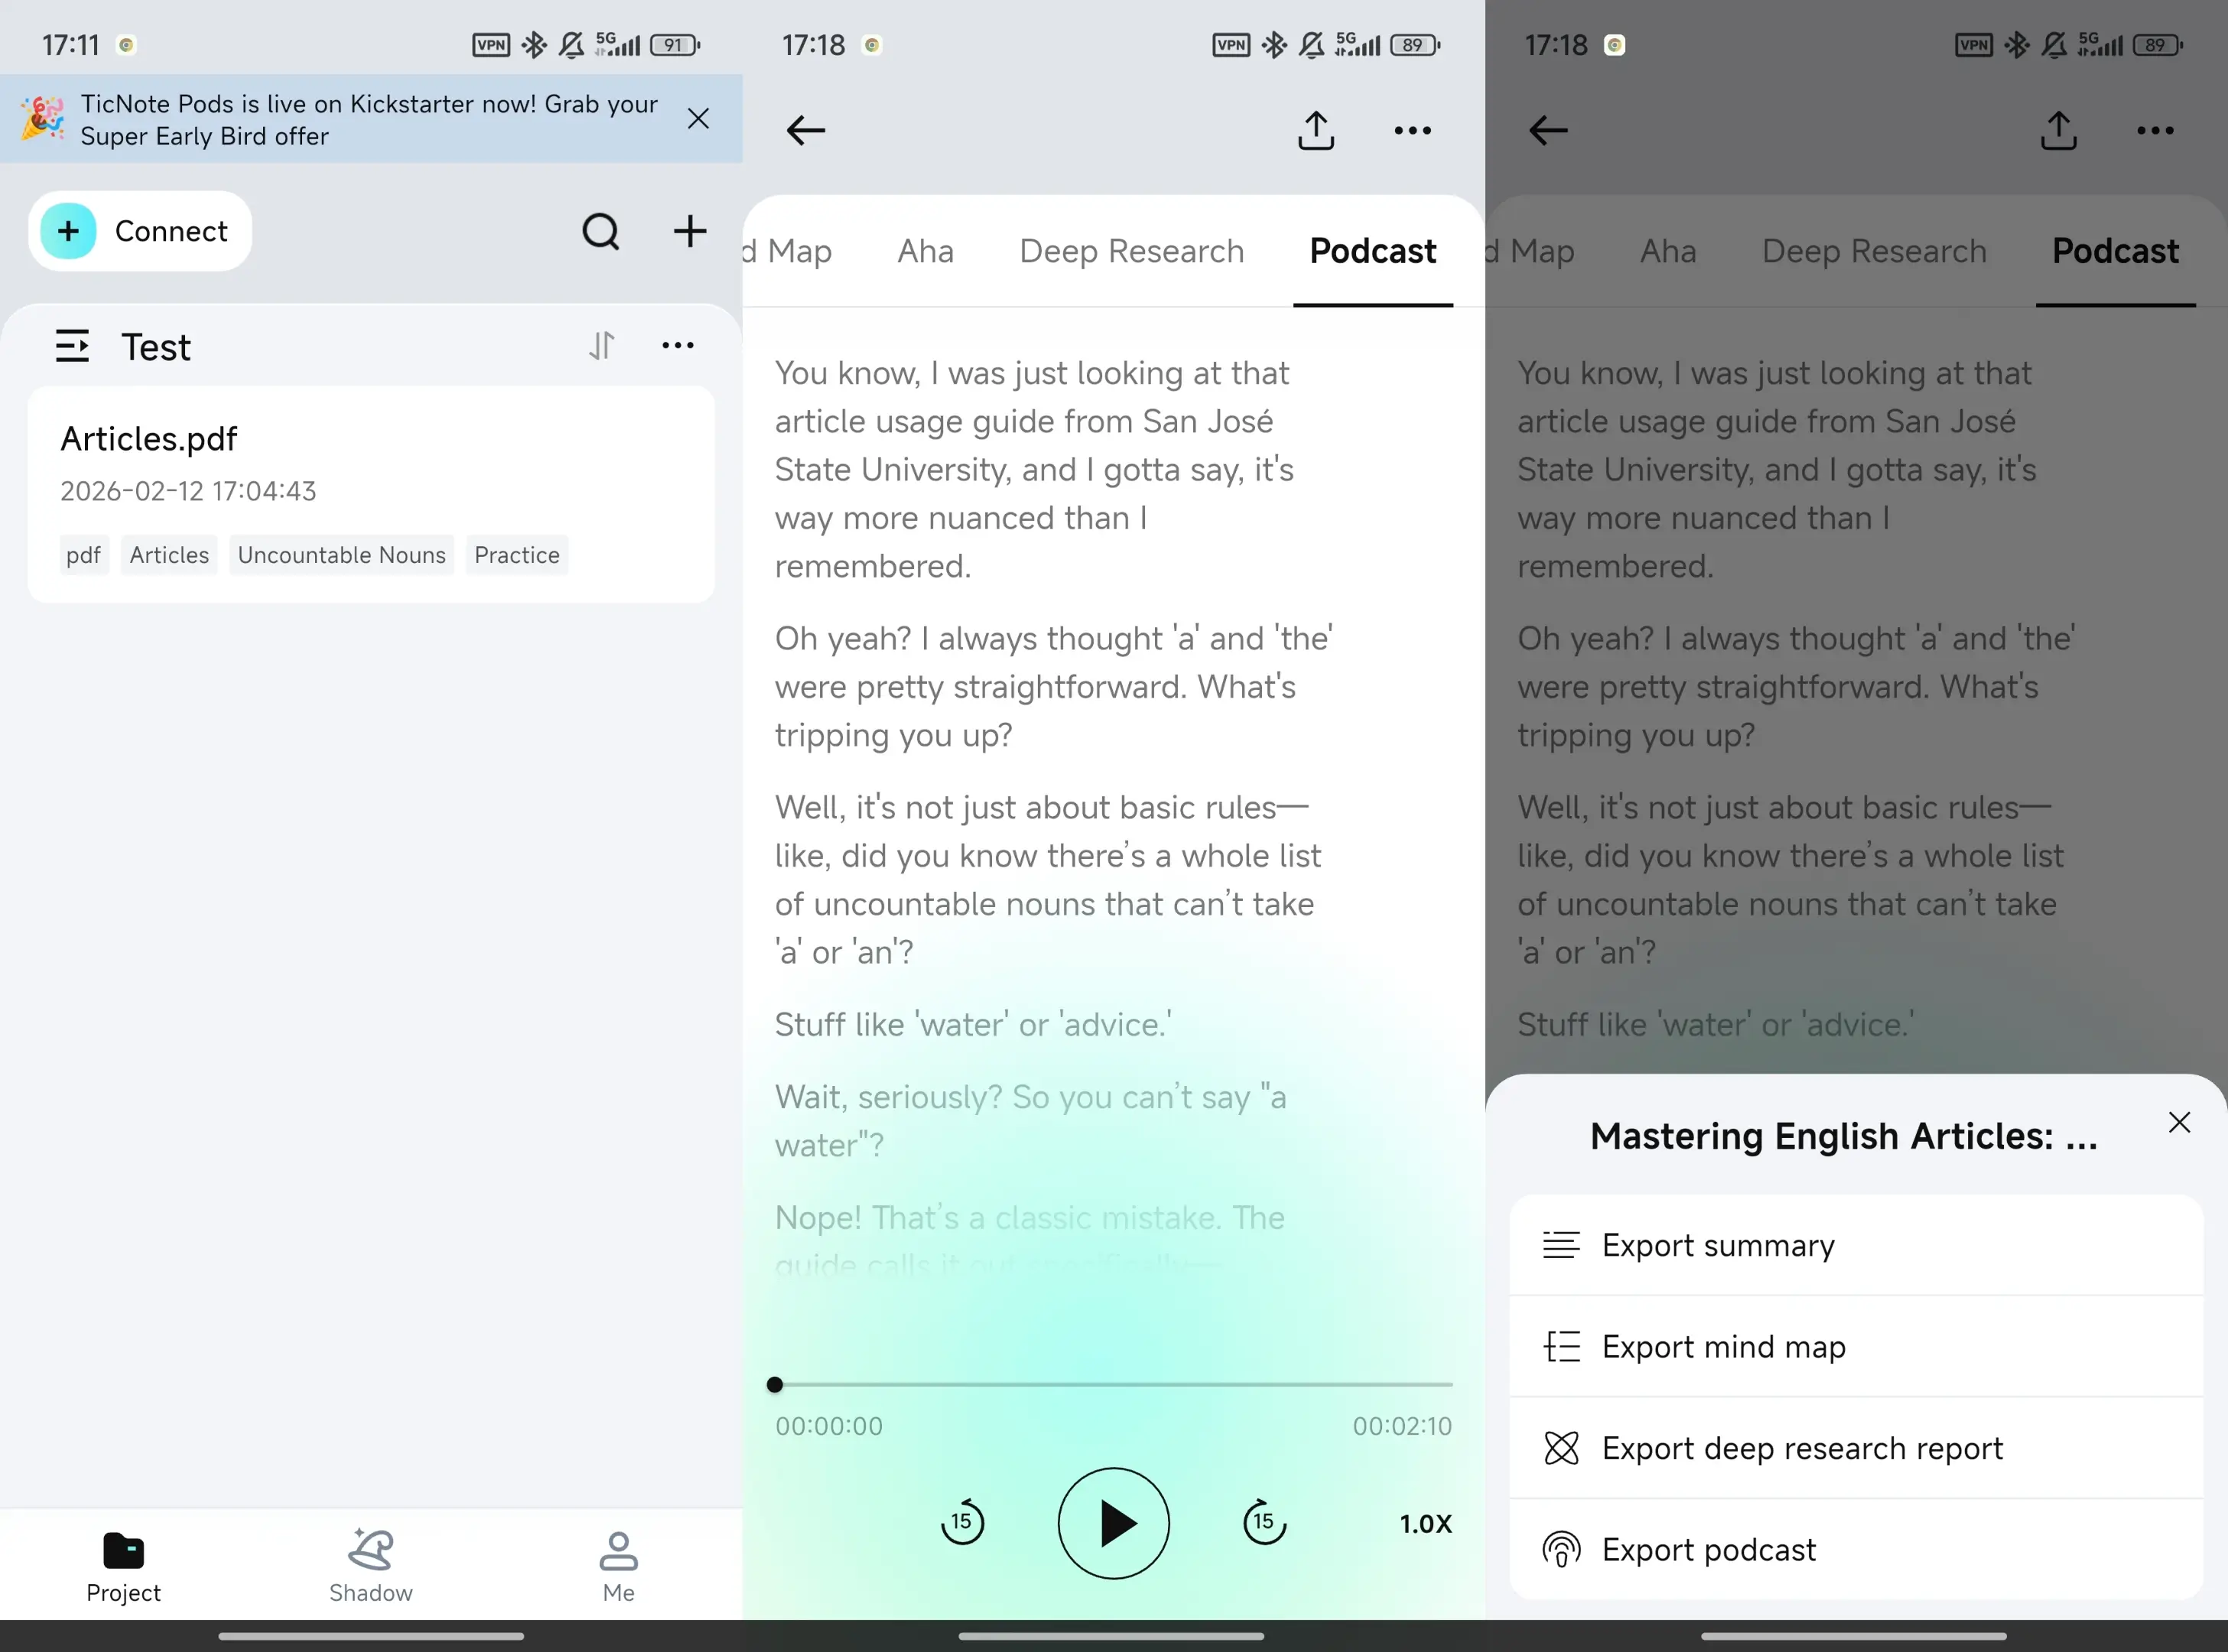Image resolution: width=2228 pixels, height=1652 pixels.
Task: Dismiss the TicNote Pods Kickstarter banner
Action: [698, 118]
